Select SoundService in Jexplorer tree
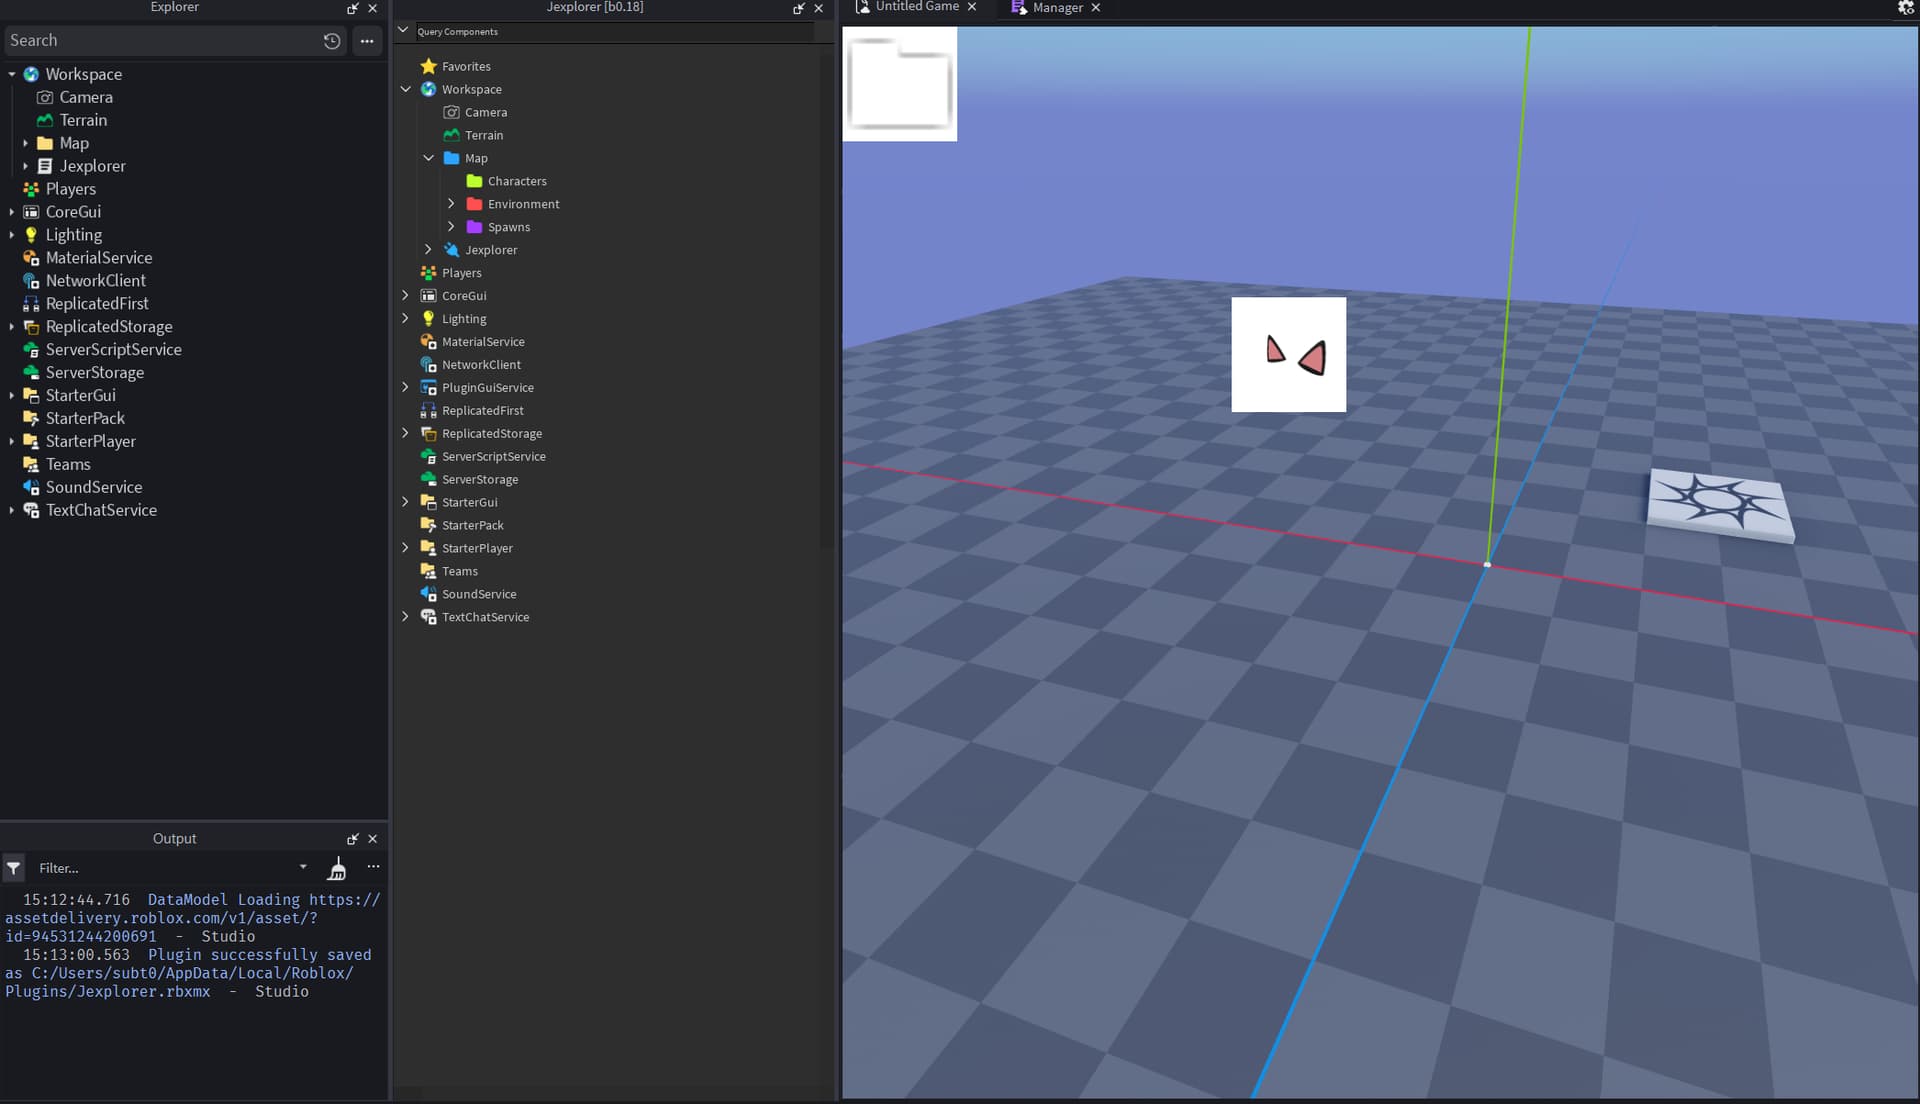The image size is (1920, 1104). coord(479,594)
